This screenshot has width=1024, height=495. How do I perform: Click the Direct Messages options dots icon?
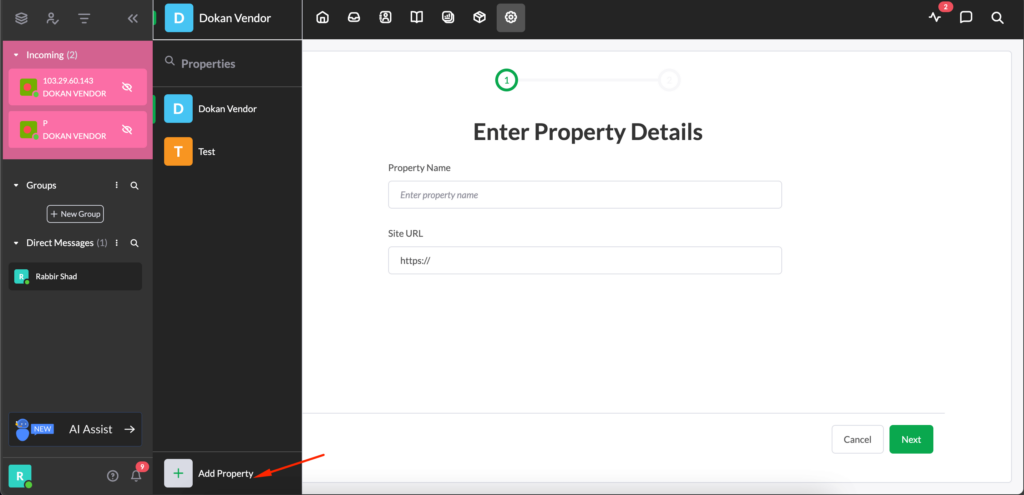(117, 243)
